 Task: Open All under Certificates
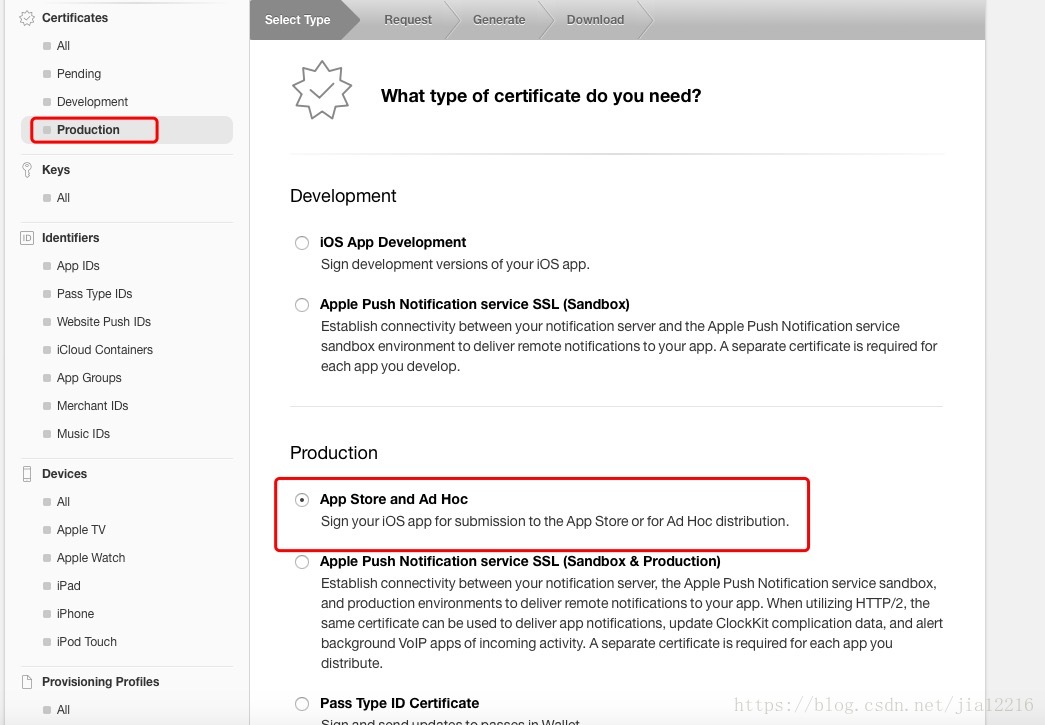(x=63, y=46)
